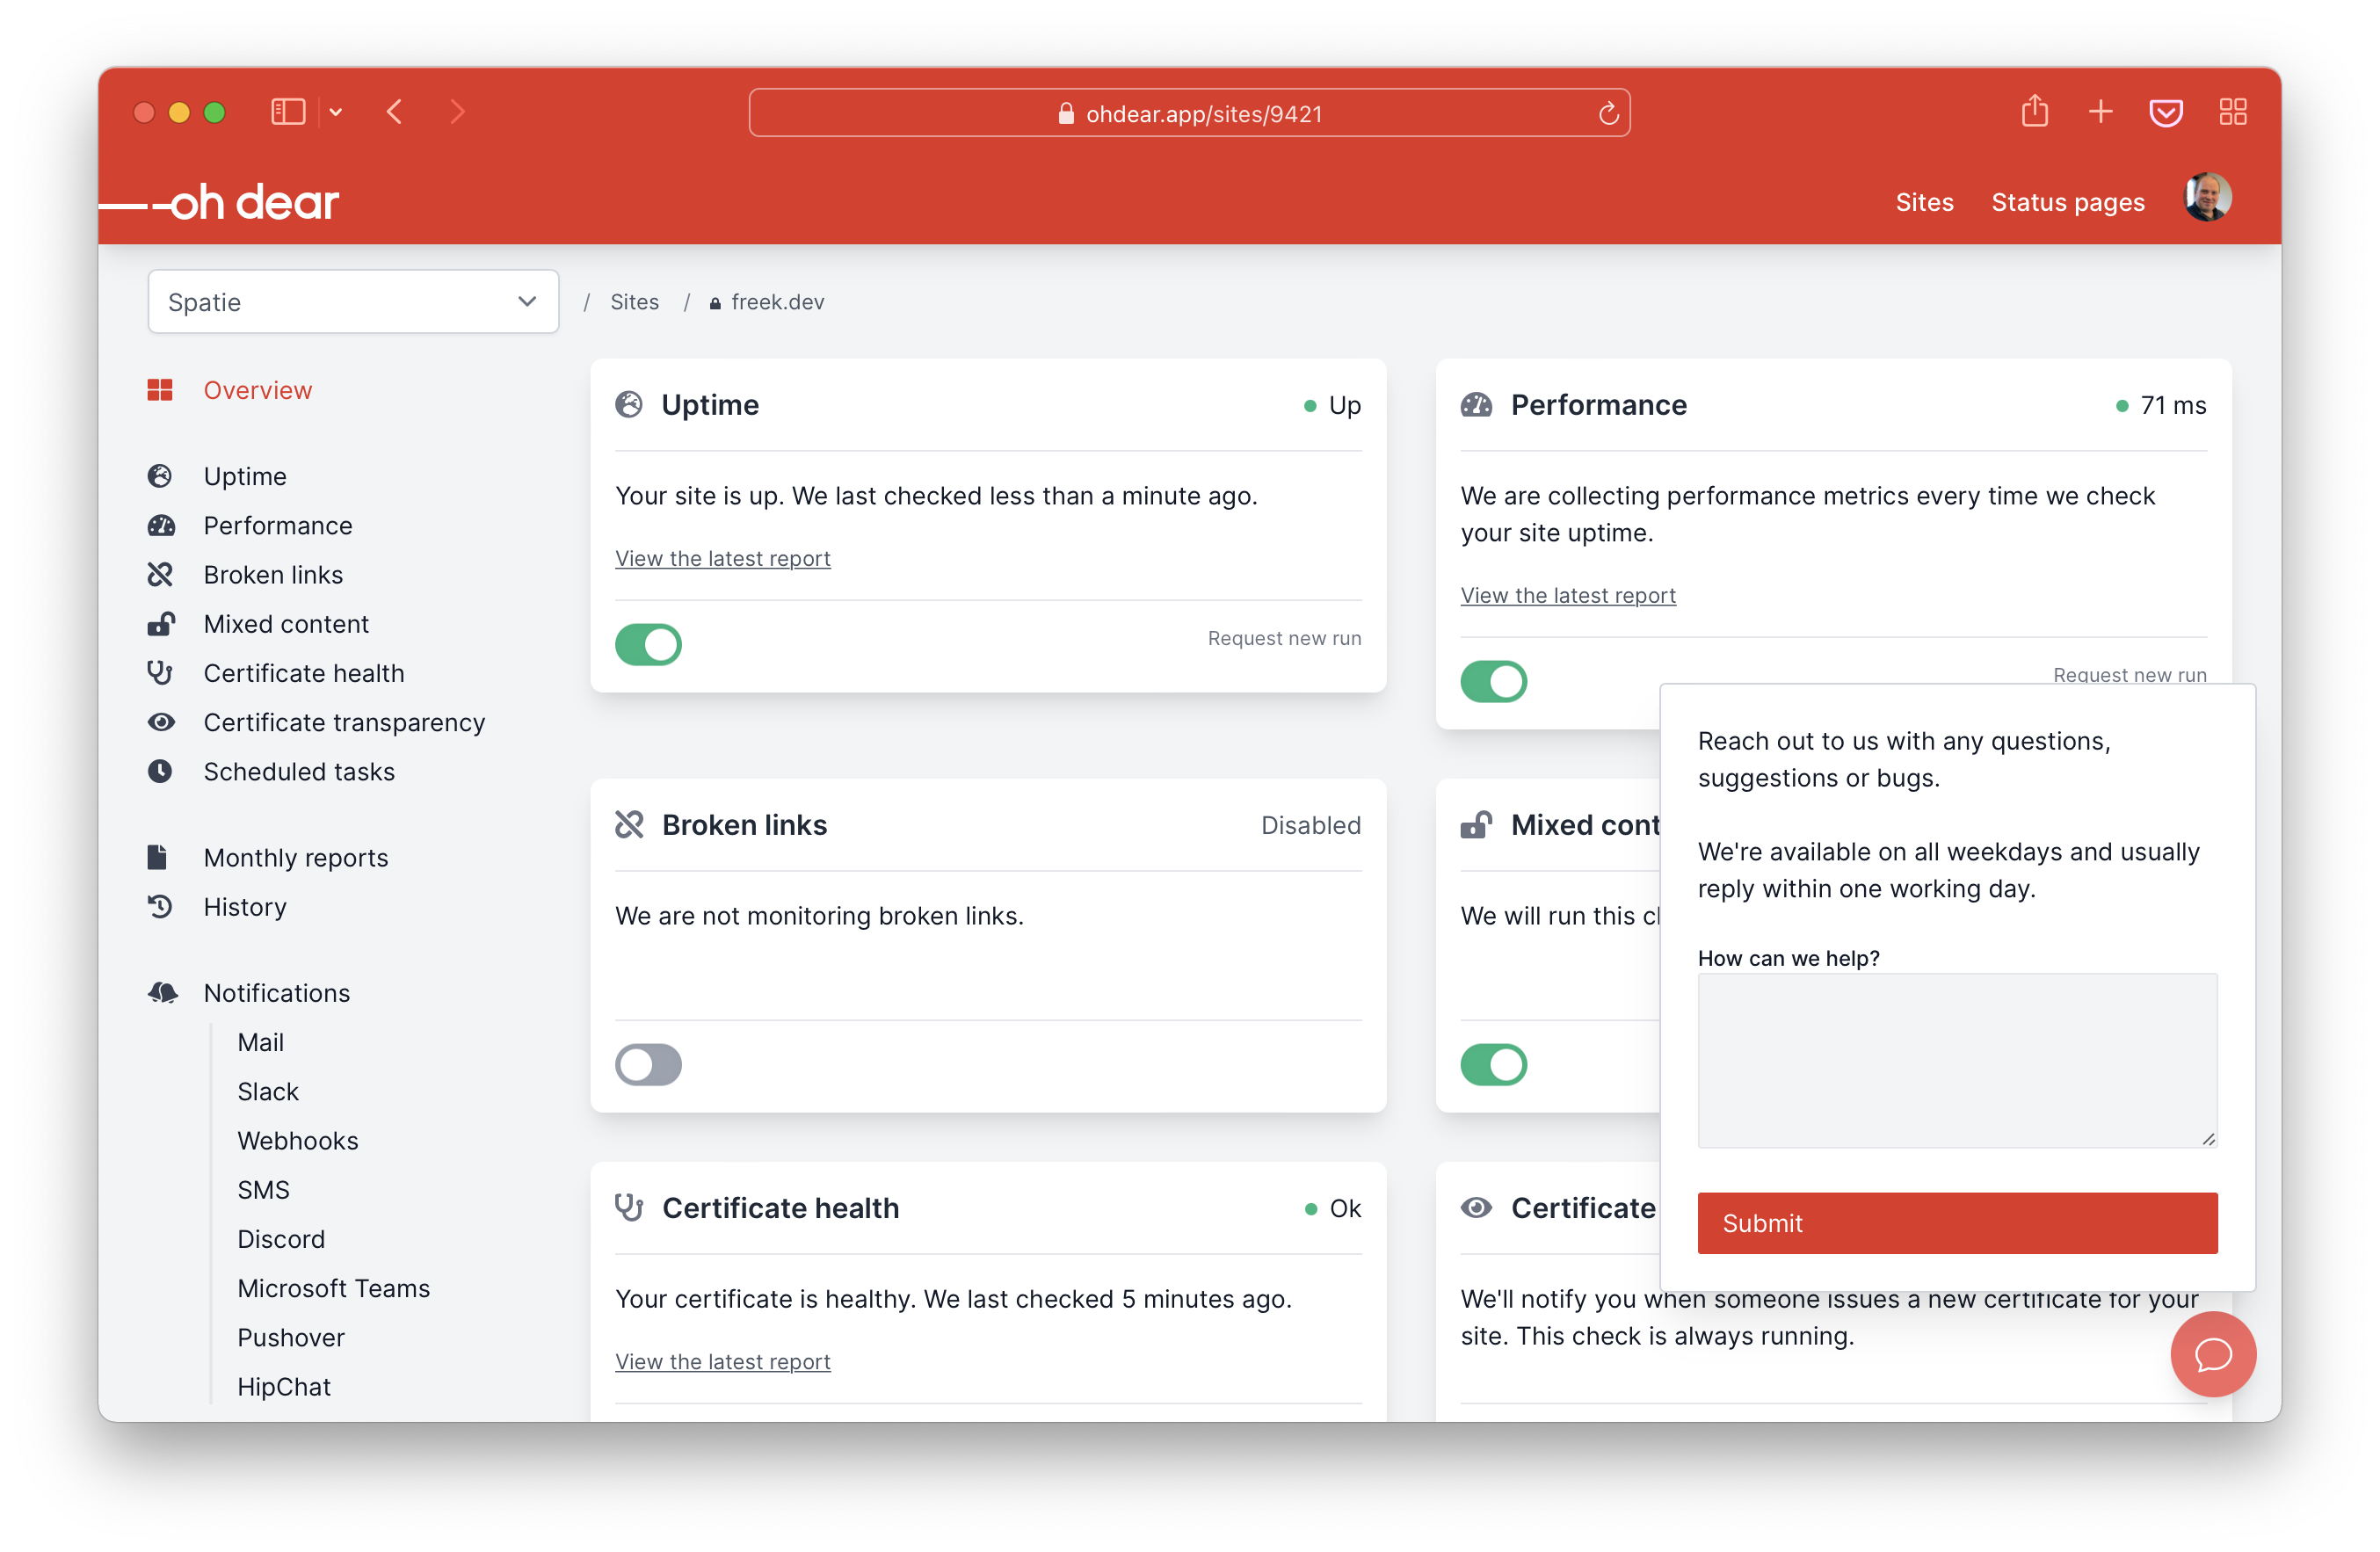Expand the sidebar options chevron
The image size is (2380, 1552).
[x=336, y=112]
